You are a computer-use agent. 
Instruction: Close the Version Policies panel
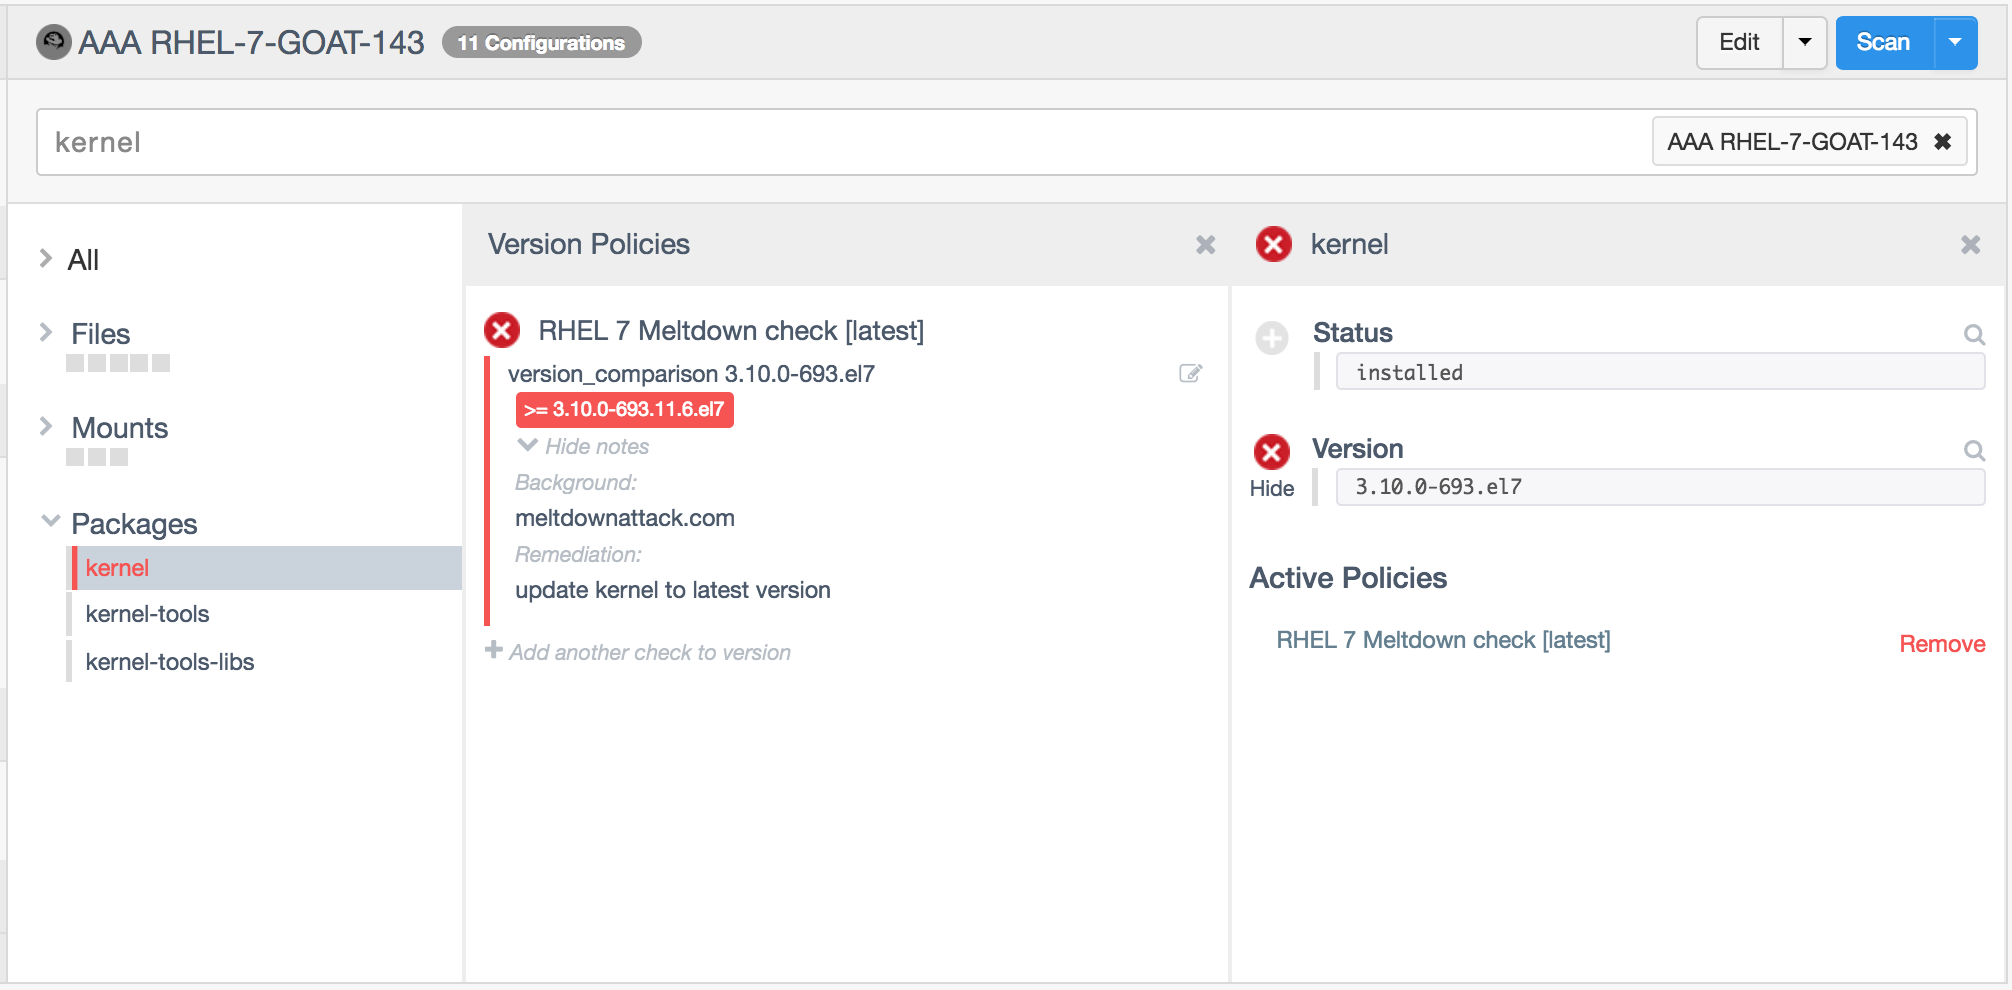pos(1205,245)
